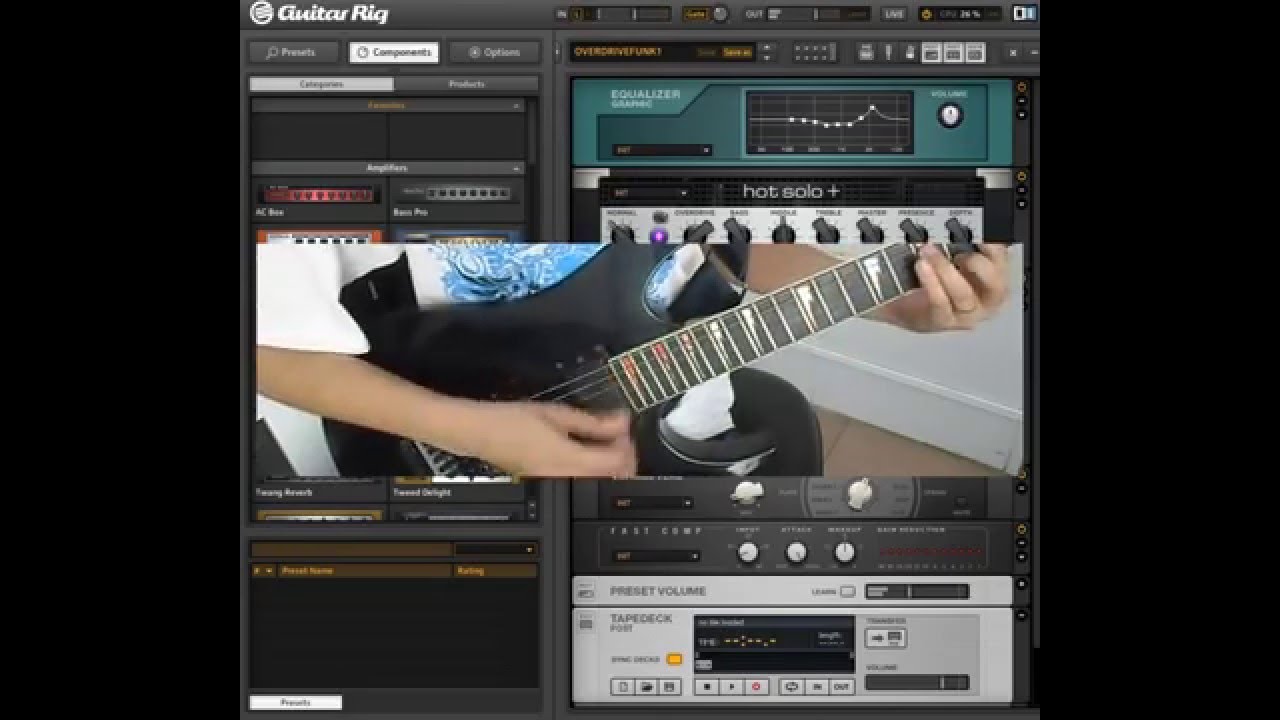Play the Tapedeck
The width and height of the screenshot is (1280, 720).
(x=731, y=687)
